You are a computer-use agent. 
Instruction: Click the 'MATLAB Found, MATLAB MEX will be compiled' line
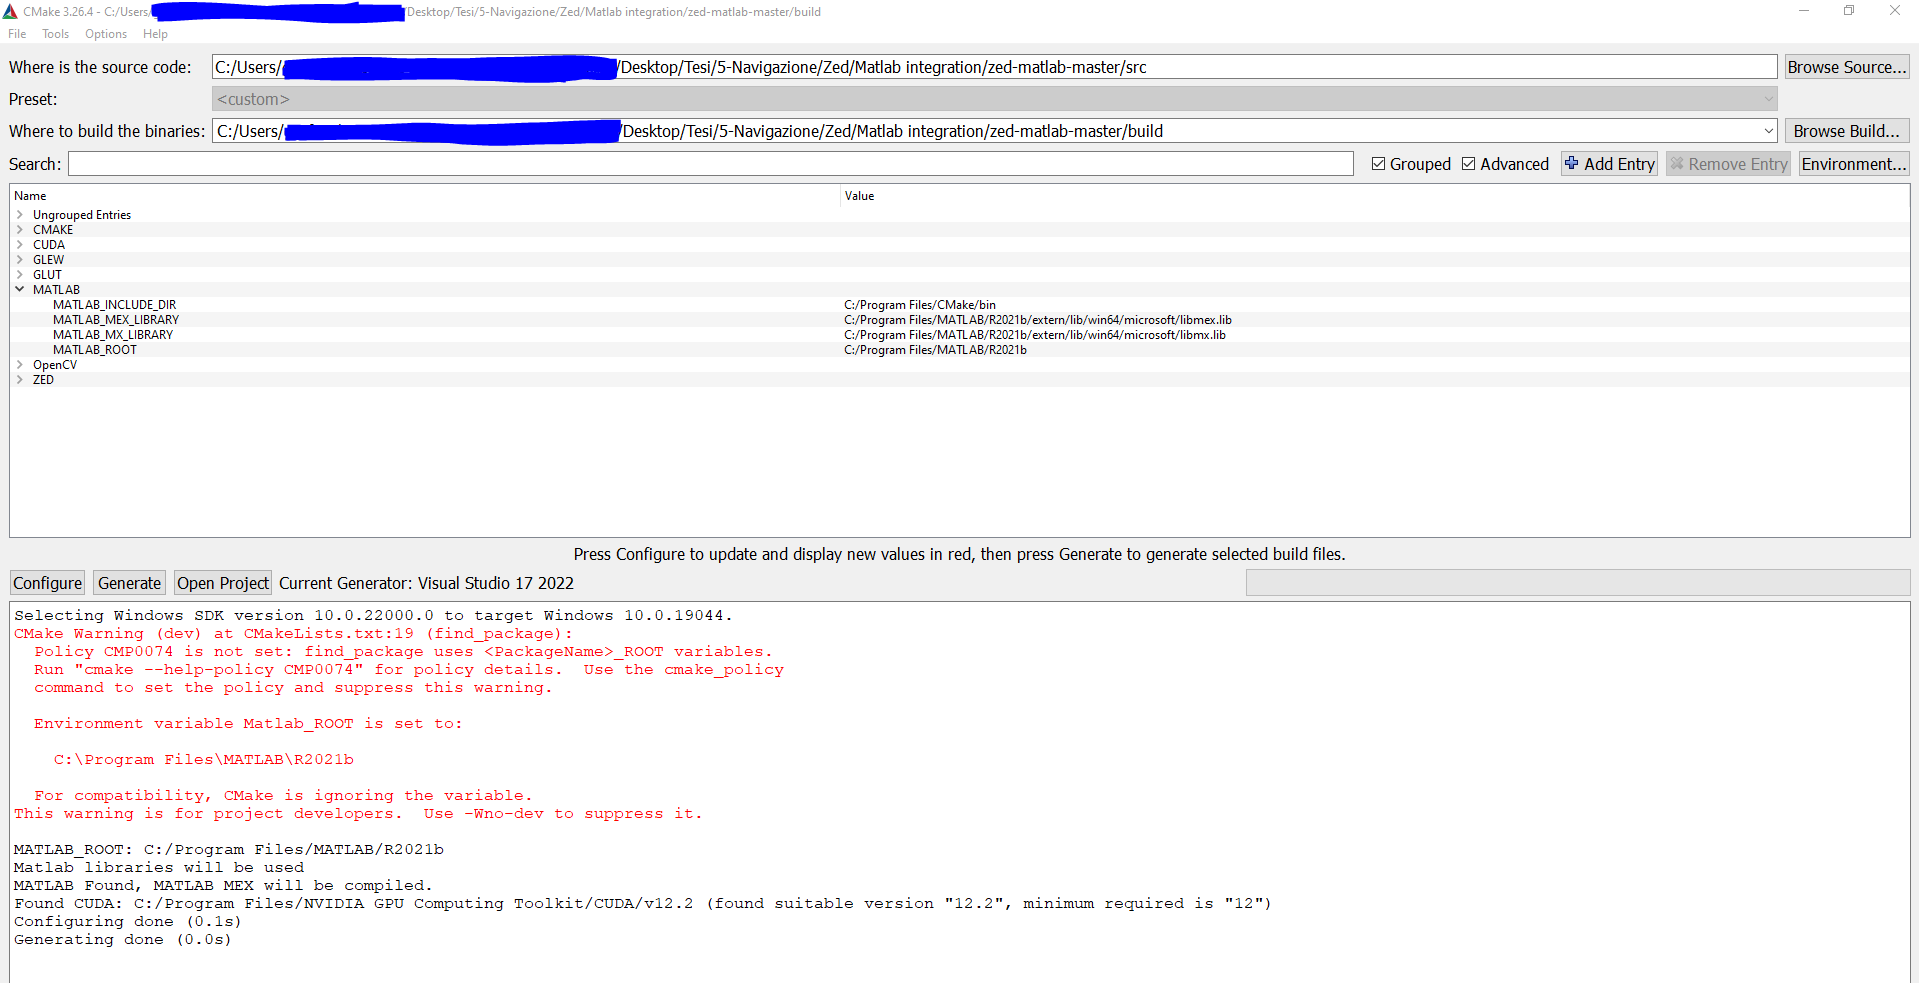click(223, 886)
